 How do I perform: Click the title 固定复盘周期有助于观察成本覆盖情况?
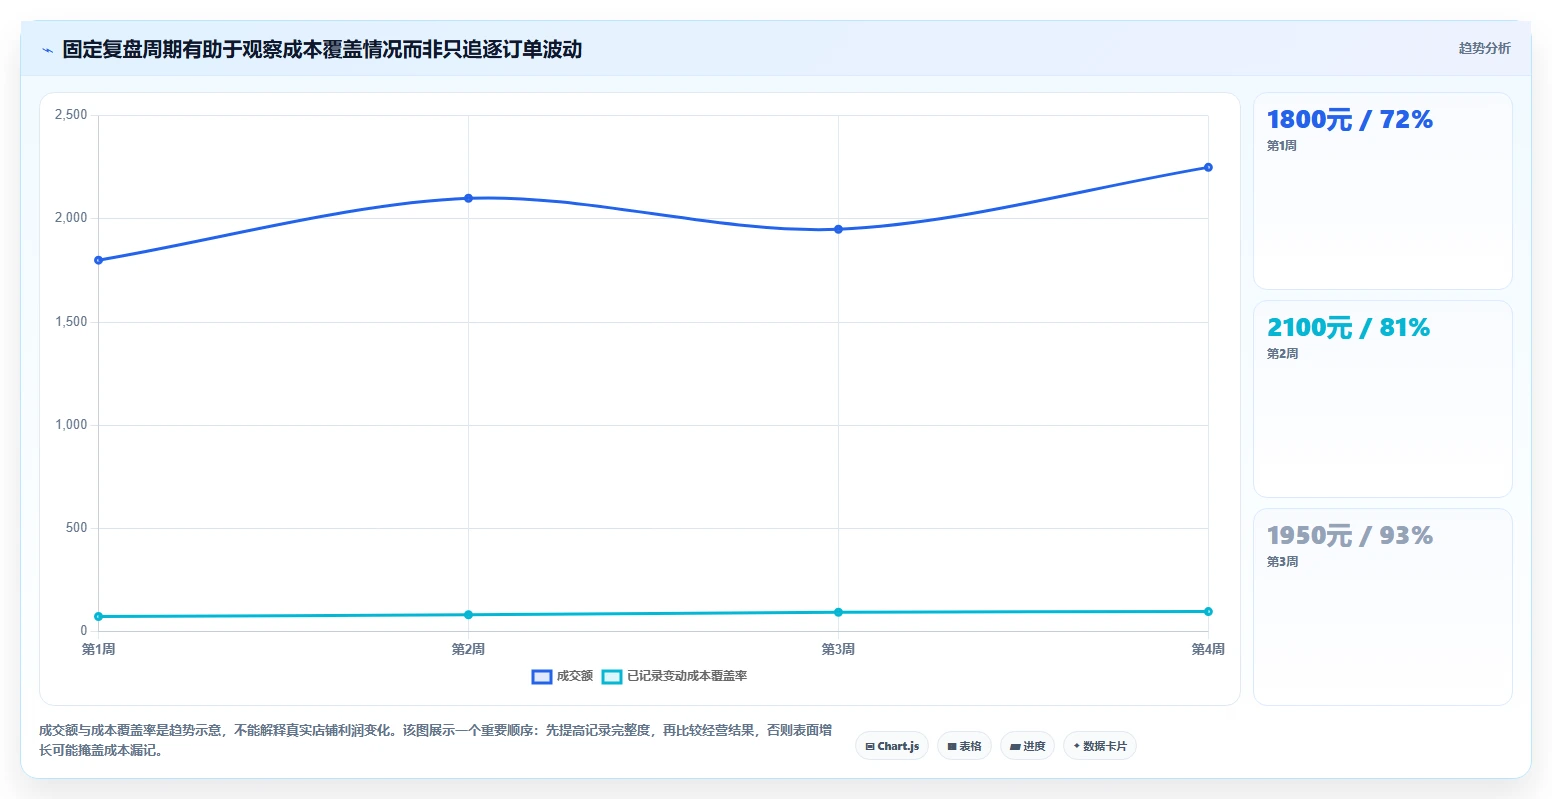pyautogui.click(x=322, y=49)
